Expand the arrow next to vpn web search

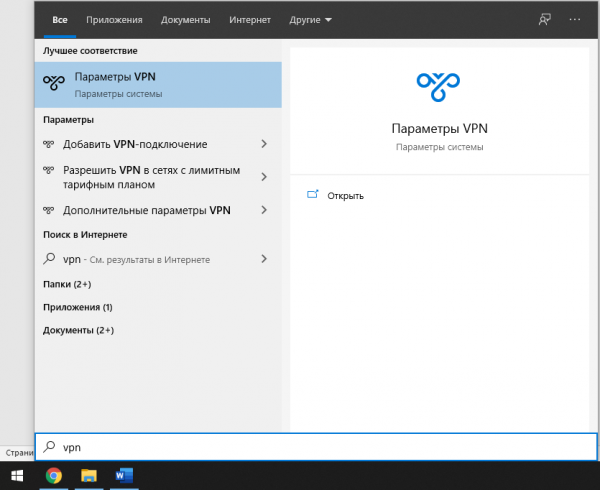pyautogui.click(x=264, y=258)
